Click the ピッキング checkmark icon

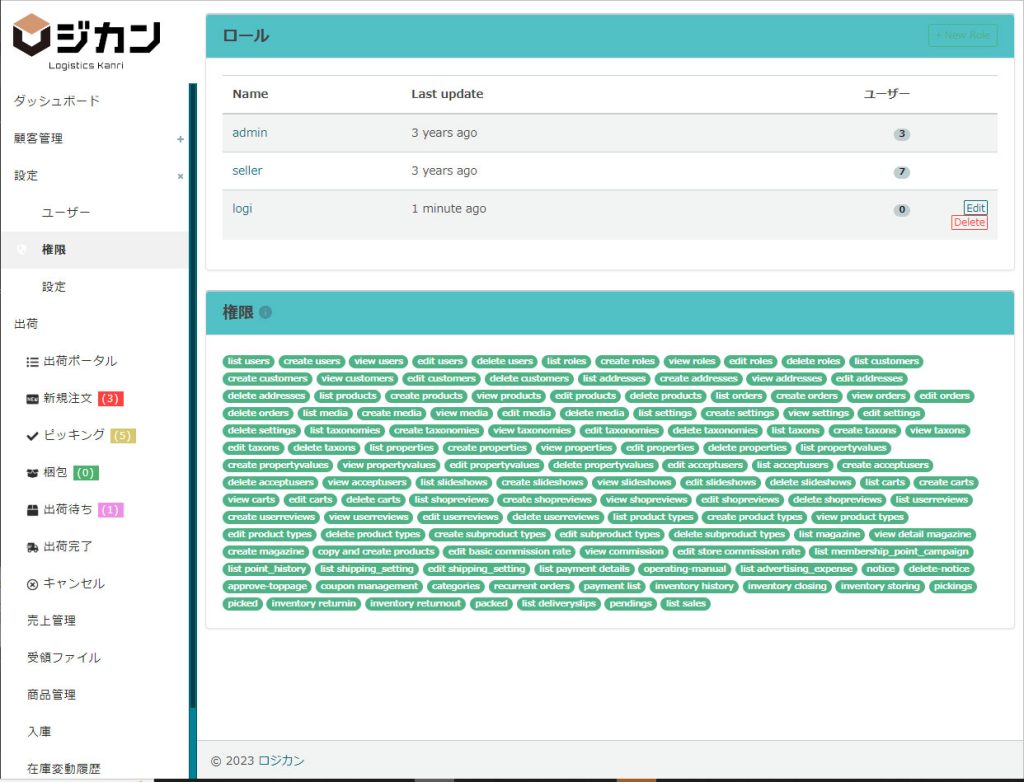32,436
